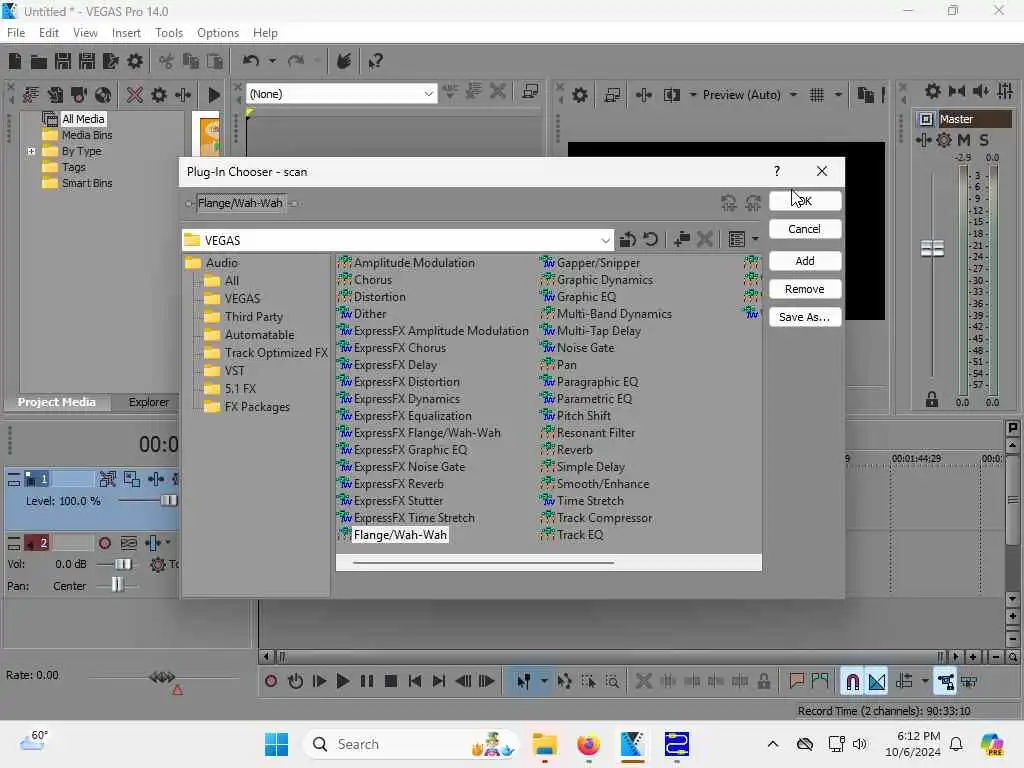Viewport: 1024px width, 768px height.
Task: Open the Insert menu
Action: (125, 33)
